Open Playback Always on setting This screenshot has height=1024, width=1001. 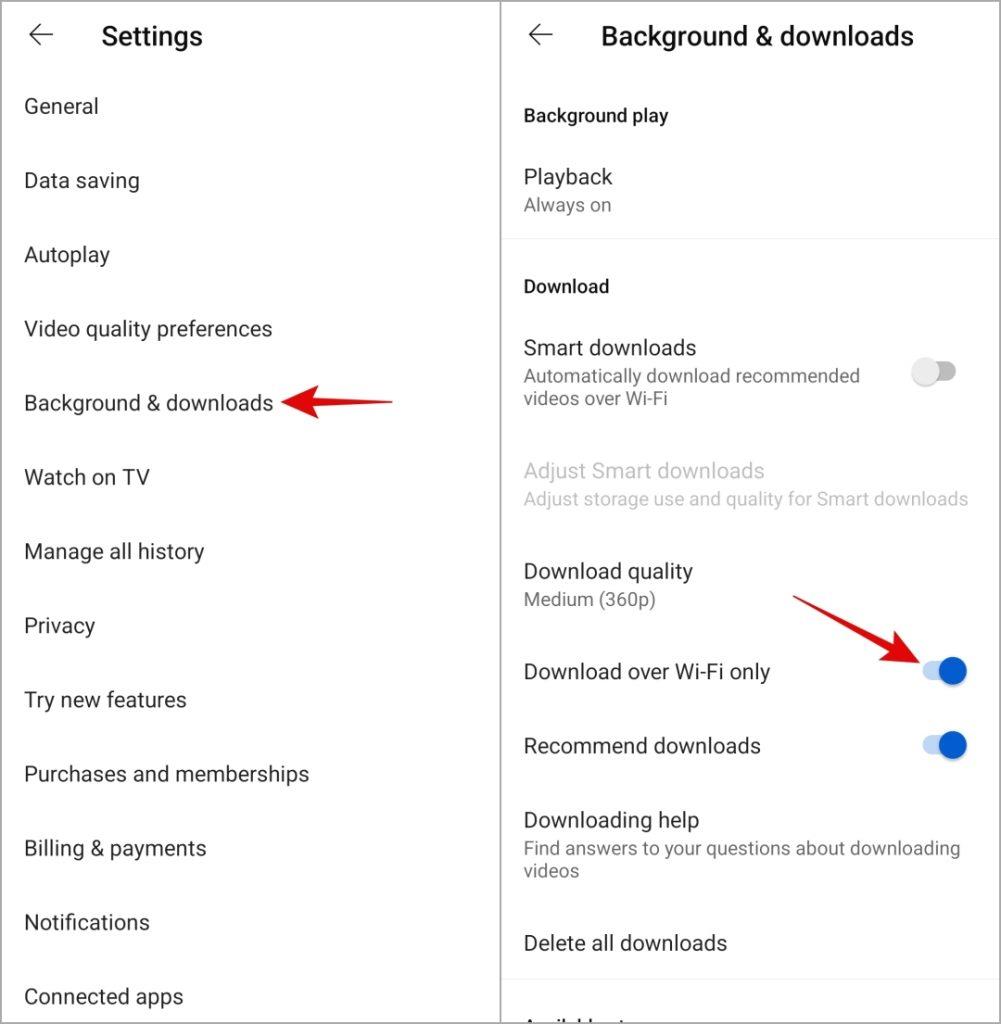click(751, 190)
